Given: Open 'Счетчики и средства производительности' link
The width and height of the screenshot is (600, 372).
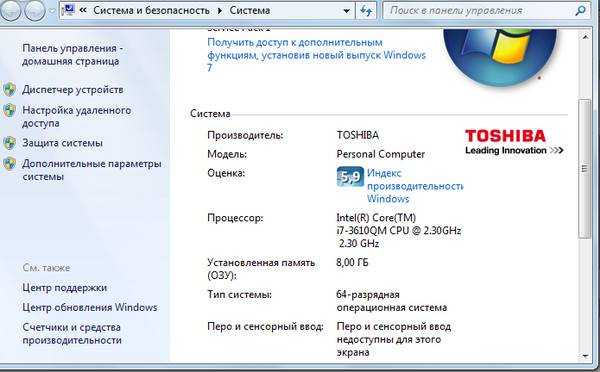Looking at the screenshot, I should click(x=72, y=334).
